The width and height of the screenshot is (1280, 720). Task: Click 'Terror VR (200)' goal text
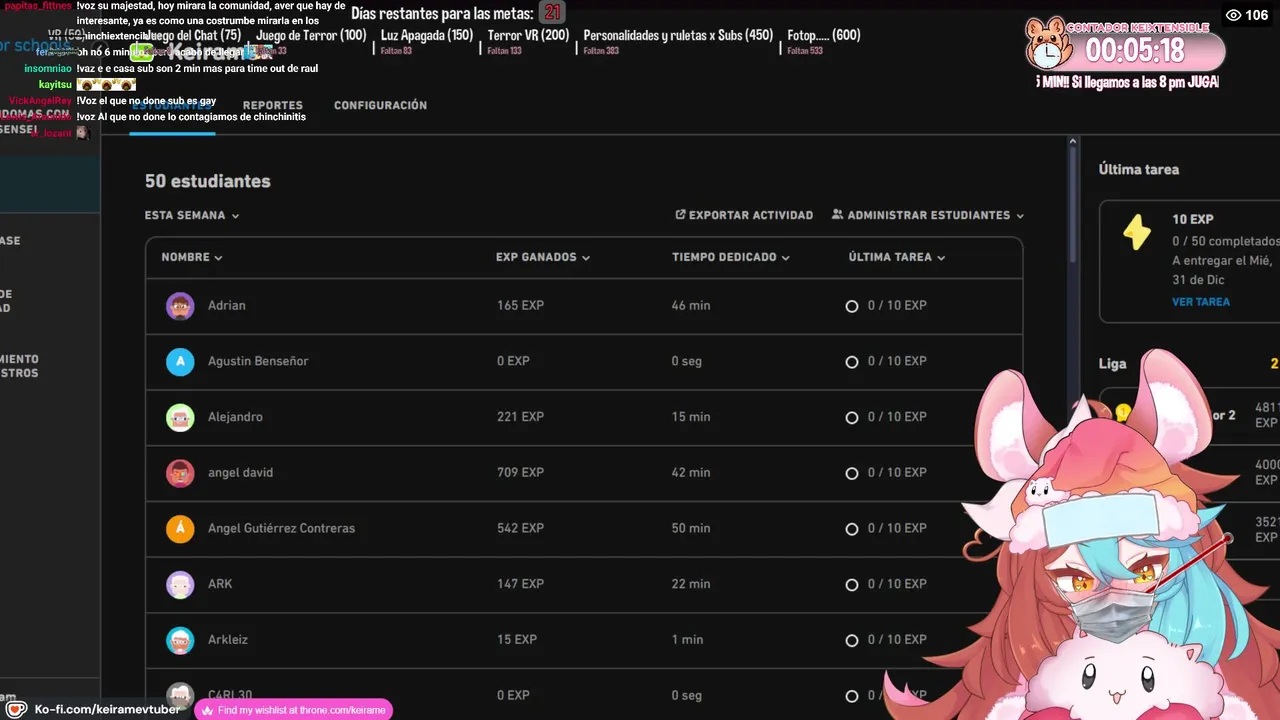coord(528,35)
